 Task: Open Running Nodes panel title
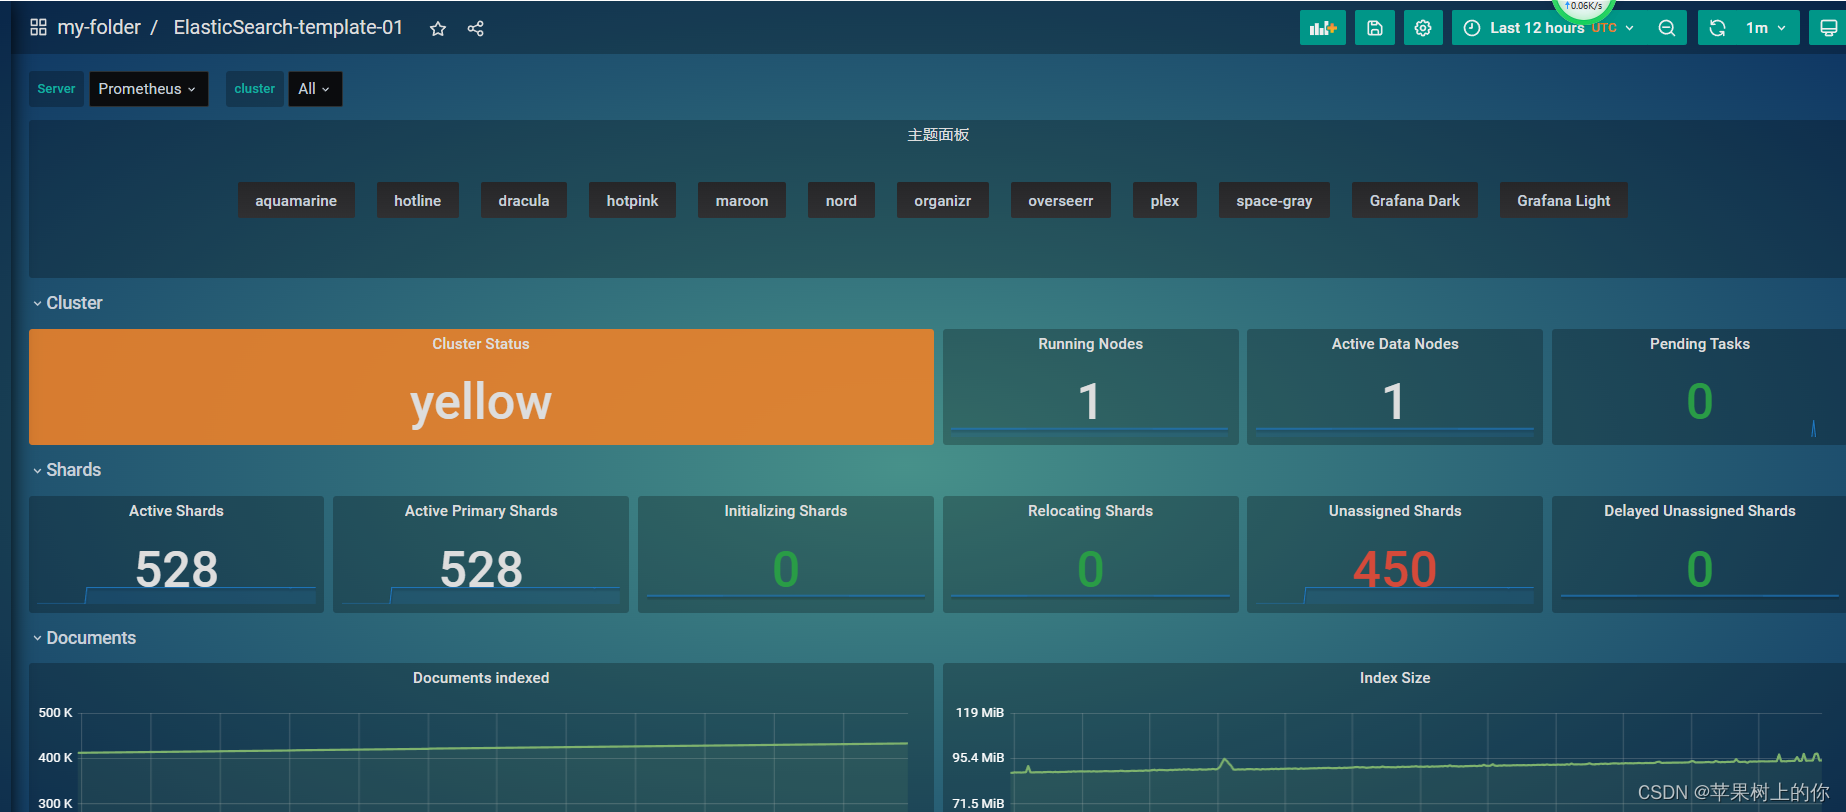1091,344
